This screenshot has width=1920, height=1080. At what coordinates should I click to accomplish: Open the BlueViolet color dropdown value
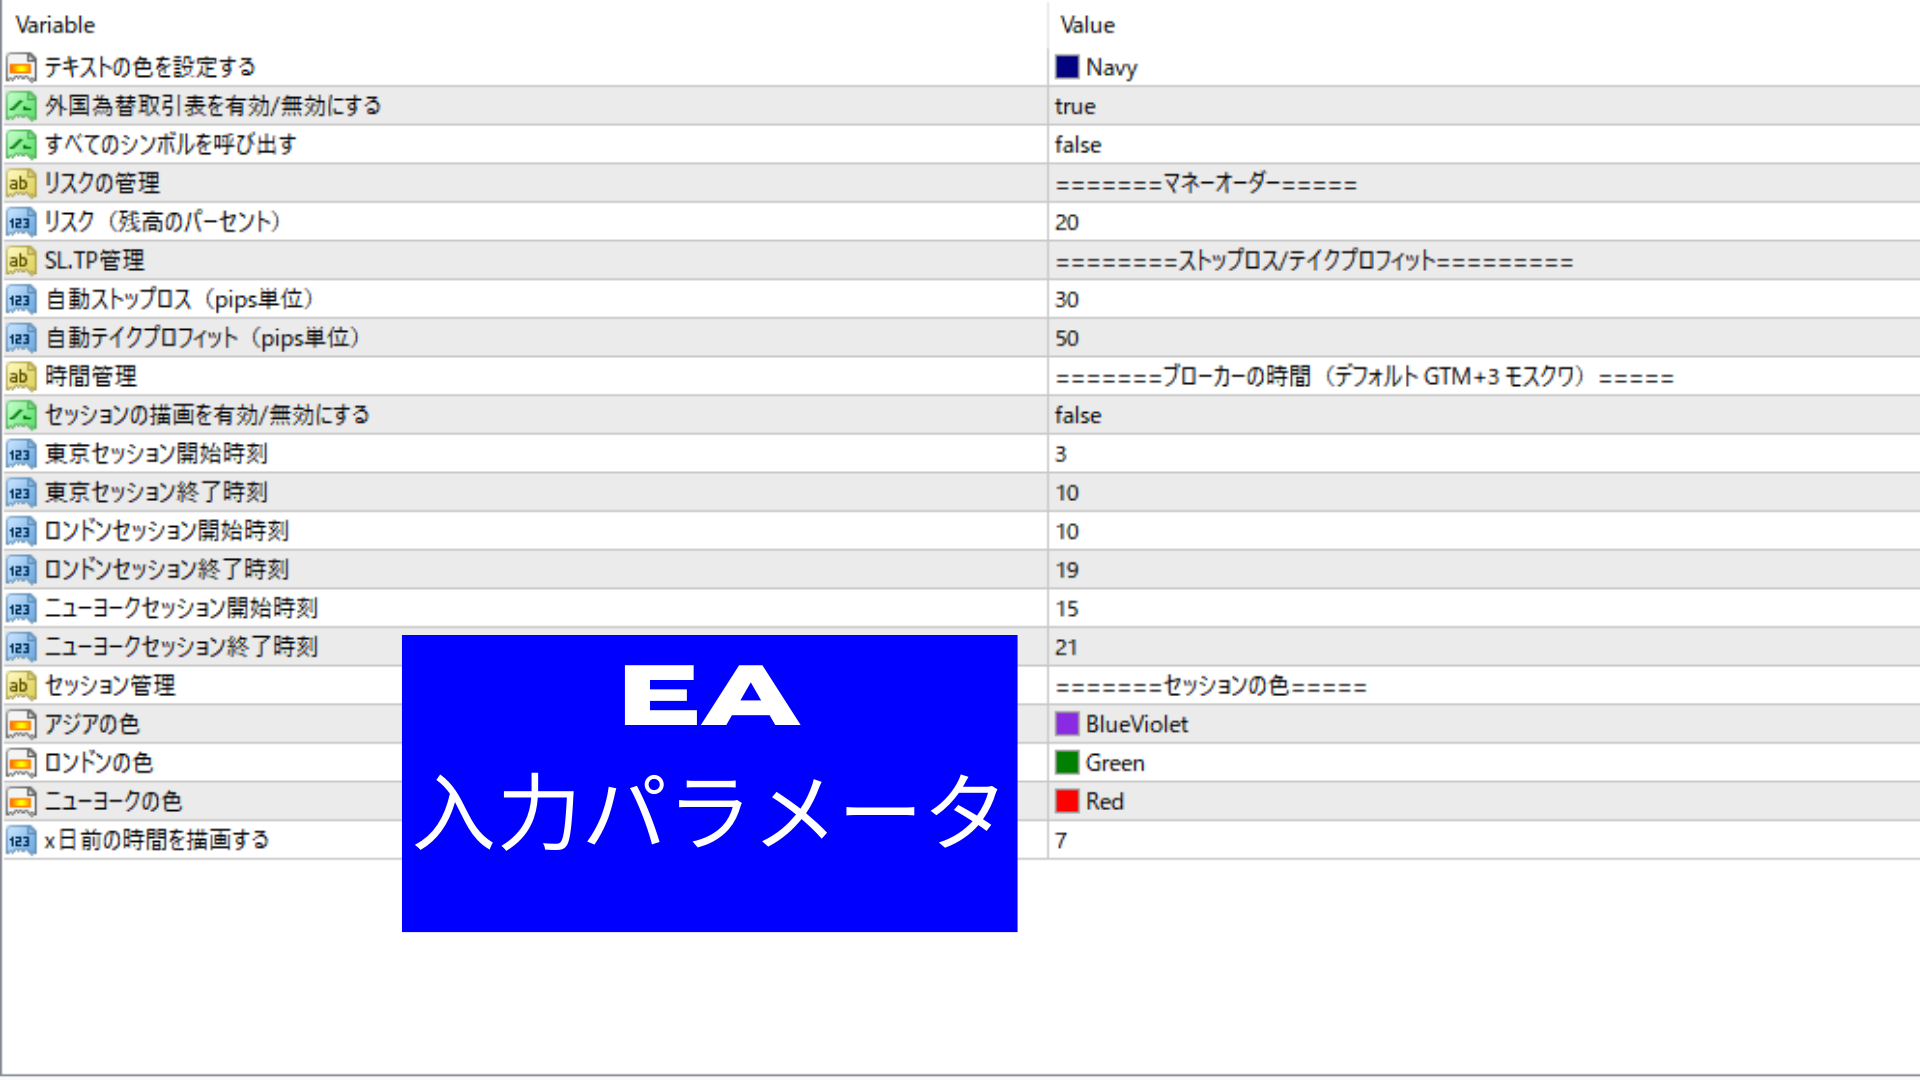point(1136,724)
